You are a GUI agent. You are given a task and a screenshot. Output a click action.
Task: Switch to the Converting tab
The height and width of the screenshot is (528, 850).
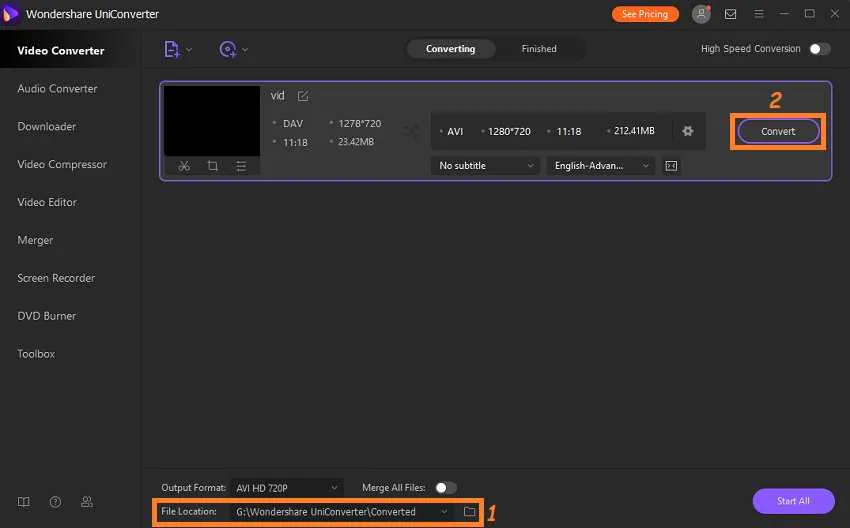[450, 49]
